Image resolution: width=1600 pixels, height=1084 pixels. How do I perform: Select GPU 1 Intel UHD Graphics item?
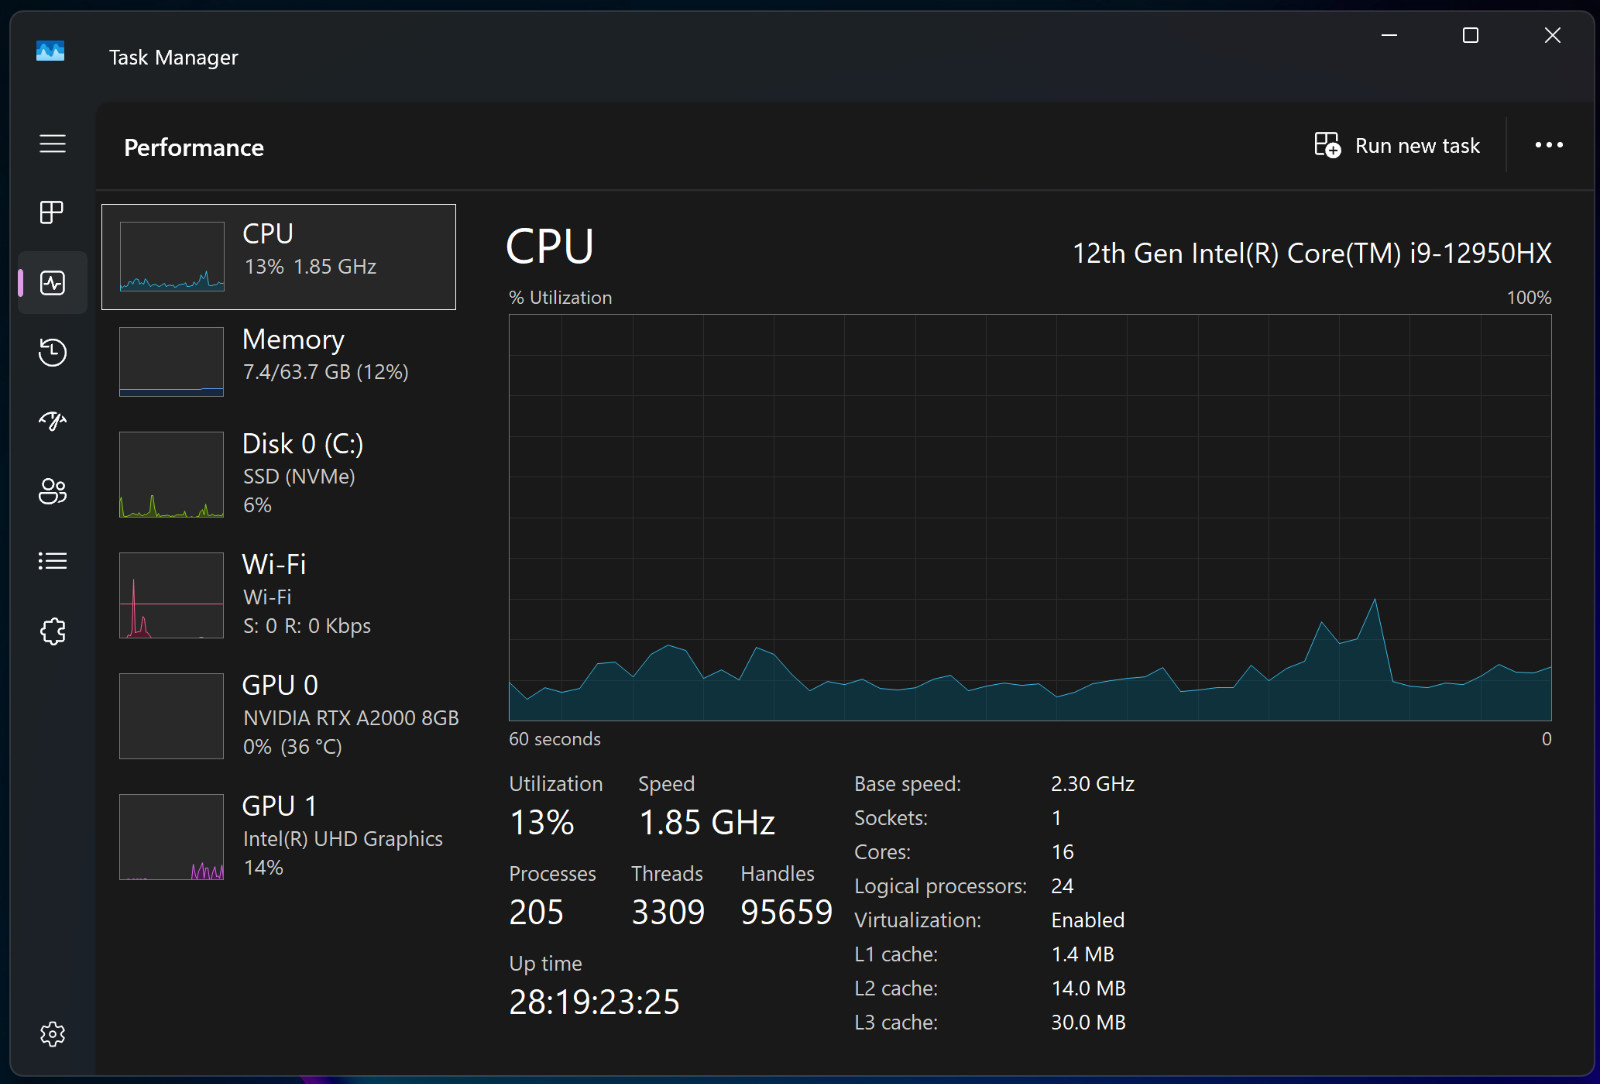pyautogui.click(x=278, y=837)
